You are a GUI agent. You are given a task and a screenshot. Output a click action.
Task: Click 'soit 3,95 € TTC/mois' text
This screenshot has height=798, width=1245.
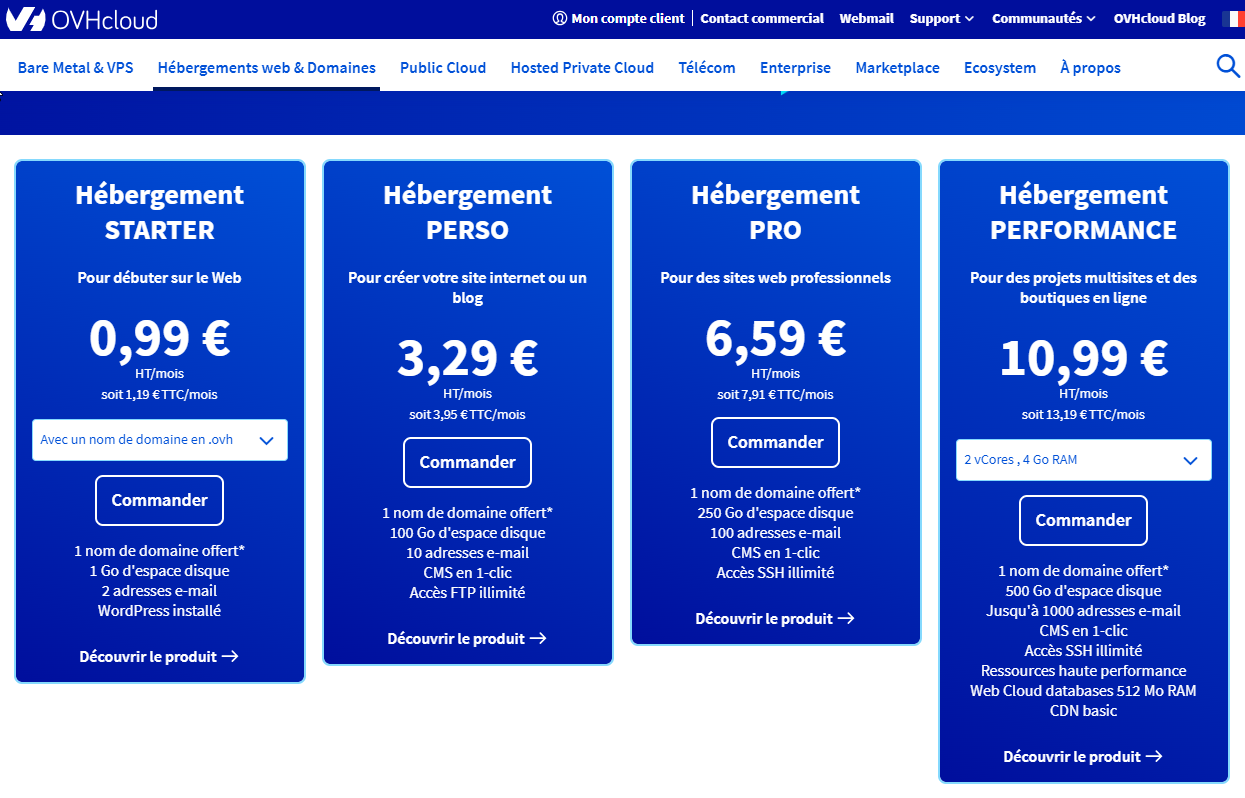click(467, 414)
